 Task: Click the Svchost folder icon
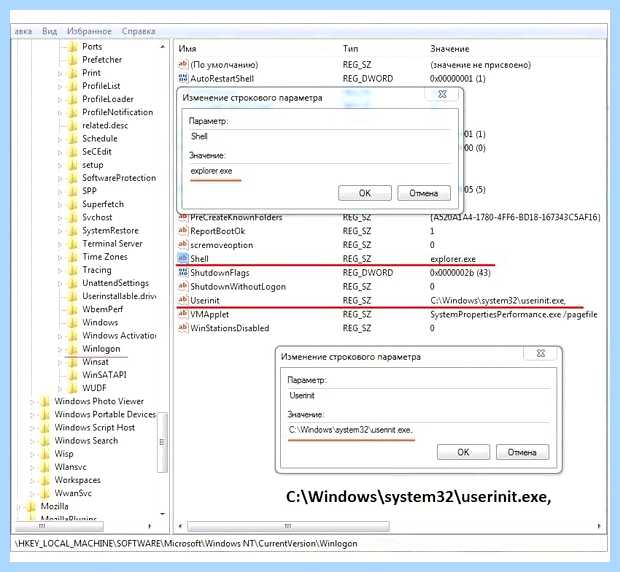72,217
